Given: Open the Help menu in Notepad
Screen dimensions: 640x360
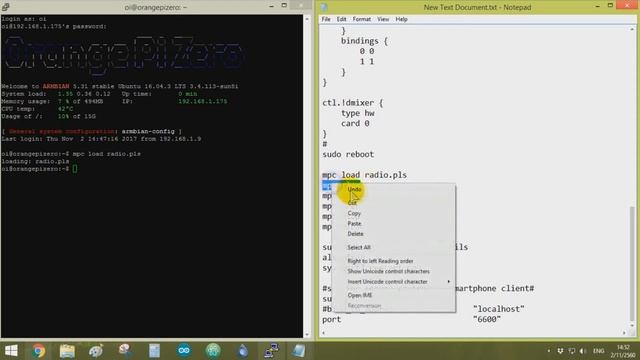Looking at the screenshot, I should [x=401, y=19].
